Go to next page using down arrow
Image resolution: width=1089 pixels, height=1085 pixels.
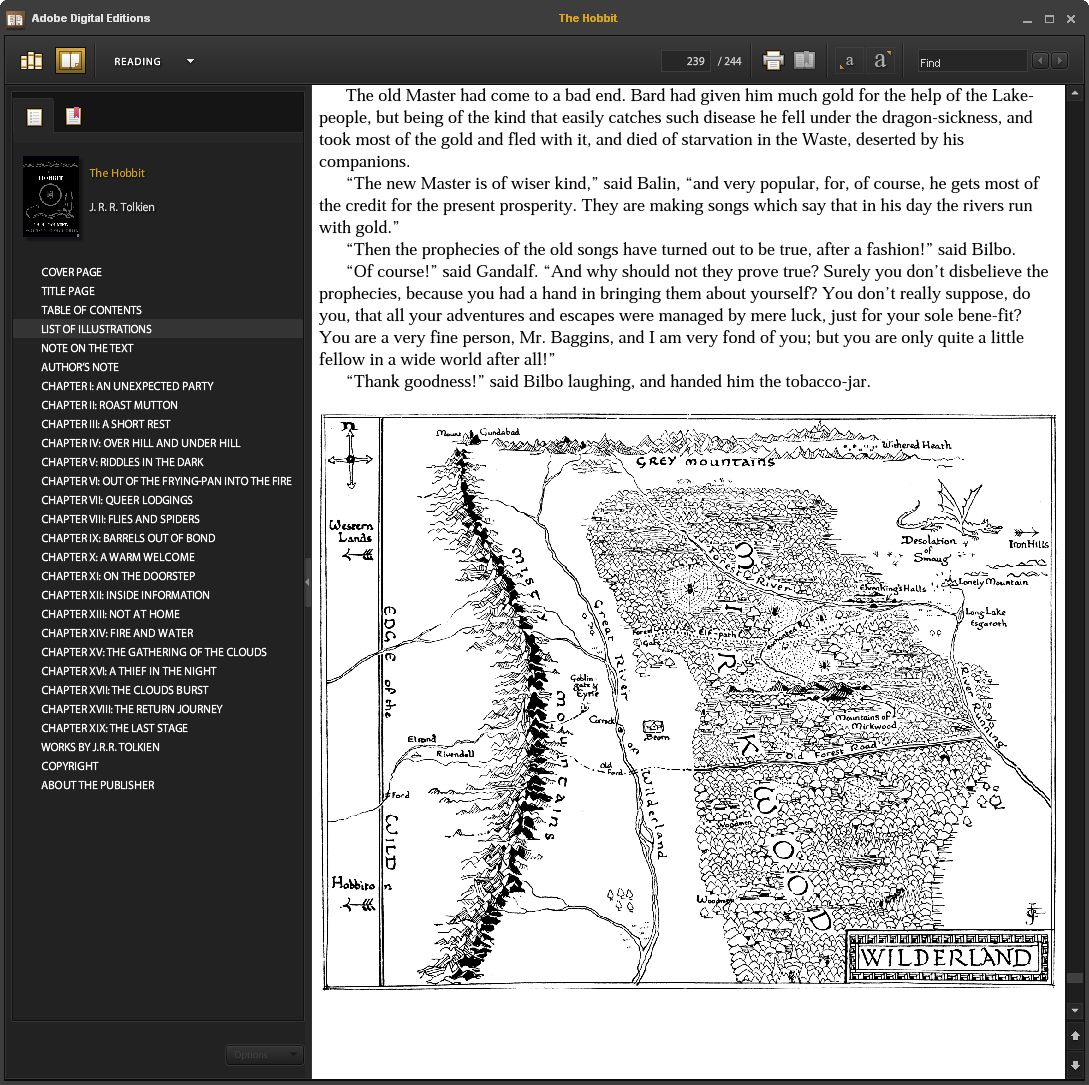(x=1075, y=1065)
